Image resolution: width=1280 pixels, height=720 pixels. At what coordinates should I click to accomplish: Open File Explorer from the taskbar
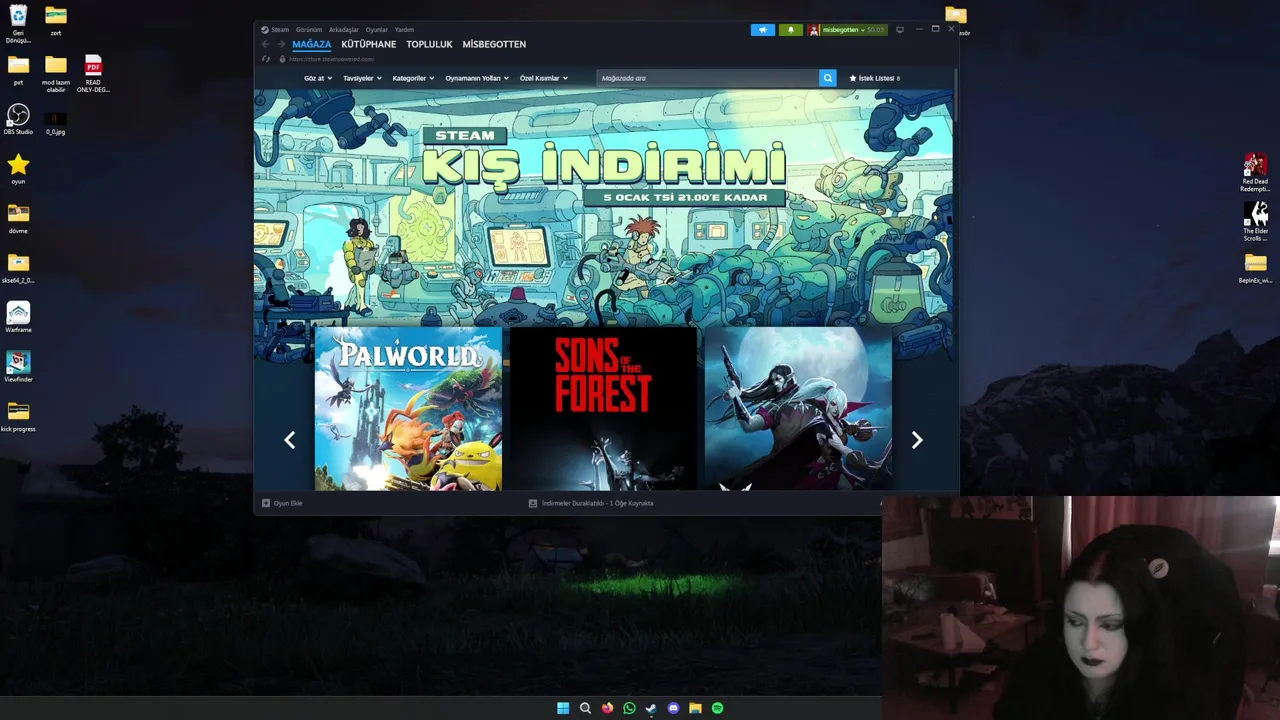click(x=695, y=708)
